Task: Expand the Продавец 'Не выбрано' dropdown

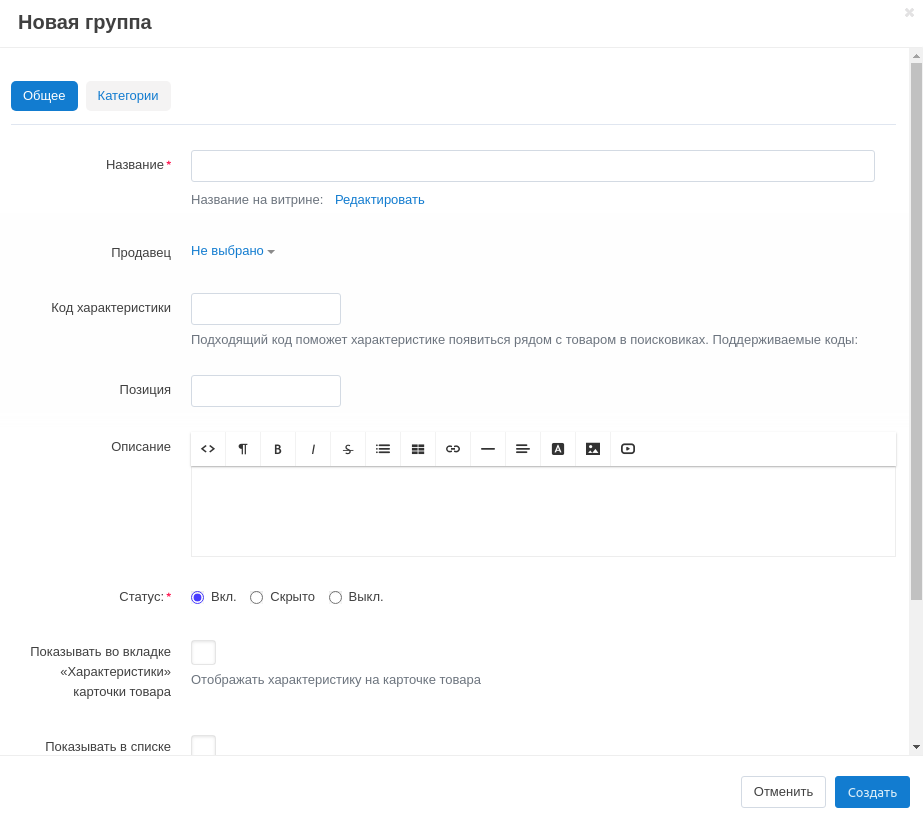Action: tap(232, 251)
